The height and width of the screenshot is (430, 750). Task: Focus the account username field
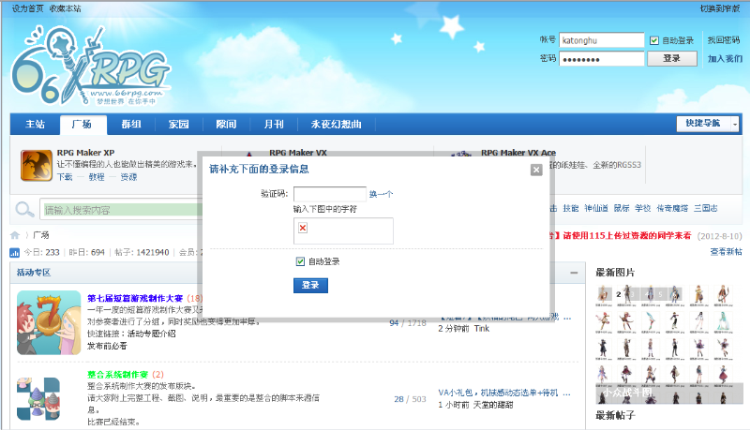tap(602, 40)
